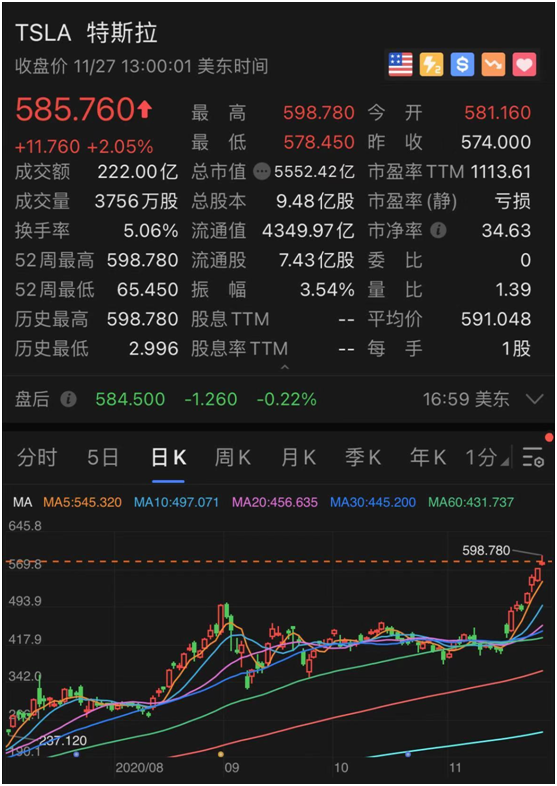The height and width of the screenshot is (786, 557).
Task: Tap the 16:59 美东 time label
Action: click(x=466, y=400)
